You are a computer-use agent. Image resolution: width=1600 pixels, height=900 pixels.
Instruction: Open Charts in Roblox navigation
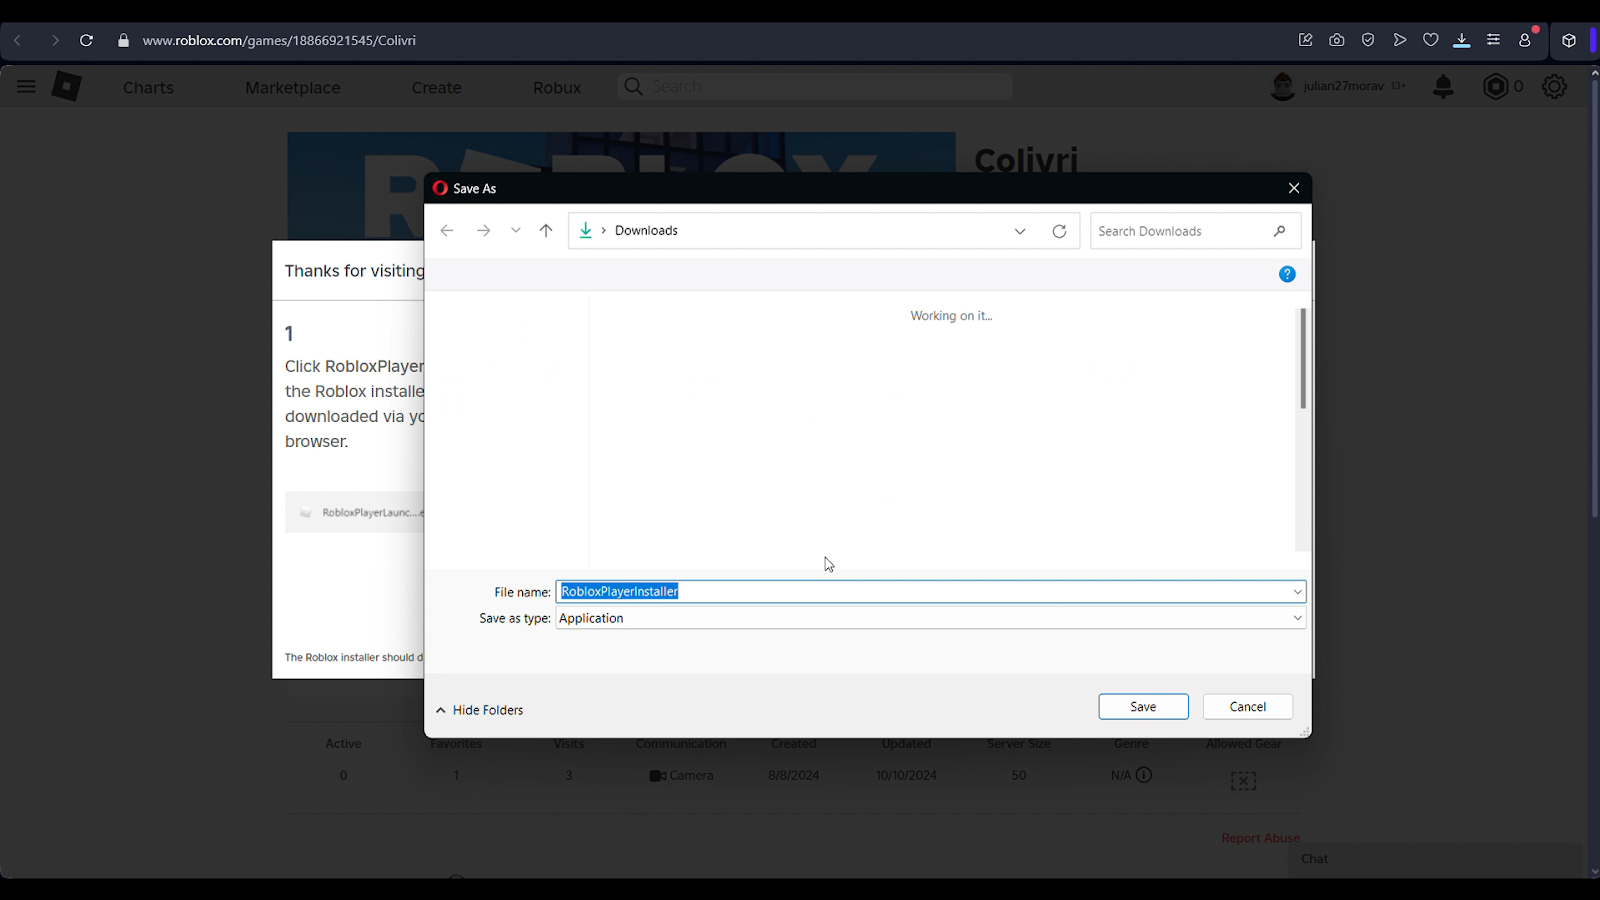(x=148, y=88)
